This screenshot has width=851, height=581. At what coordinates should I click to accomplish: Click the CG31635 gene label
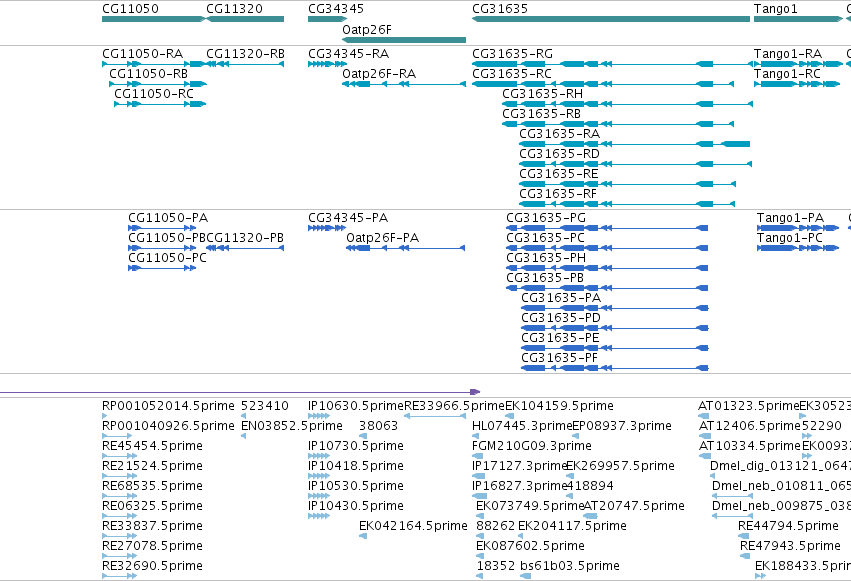[500, 9]
